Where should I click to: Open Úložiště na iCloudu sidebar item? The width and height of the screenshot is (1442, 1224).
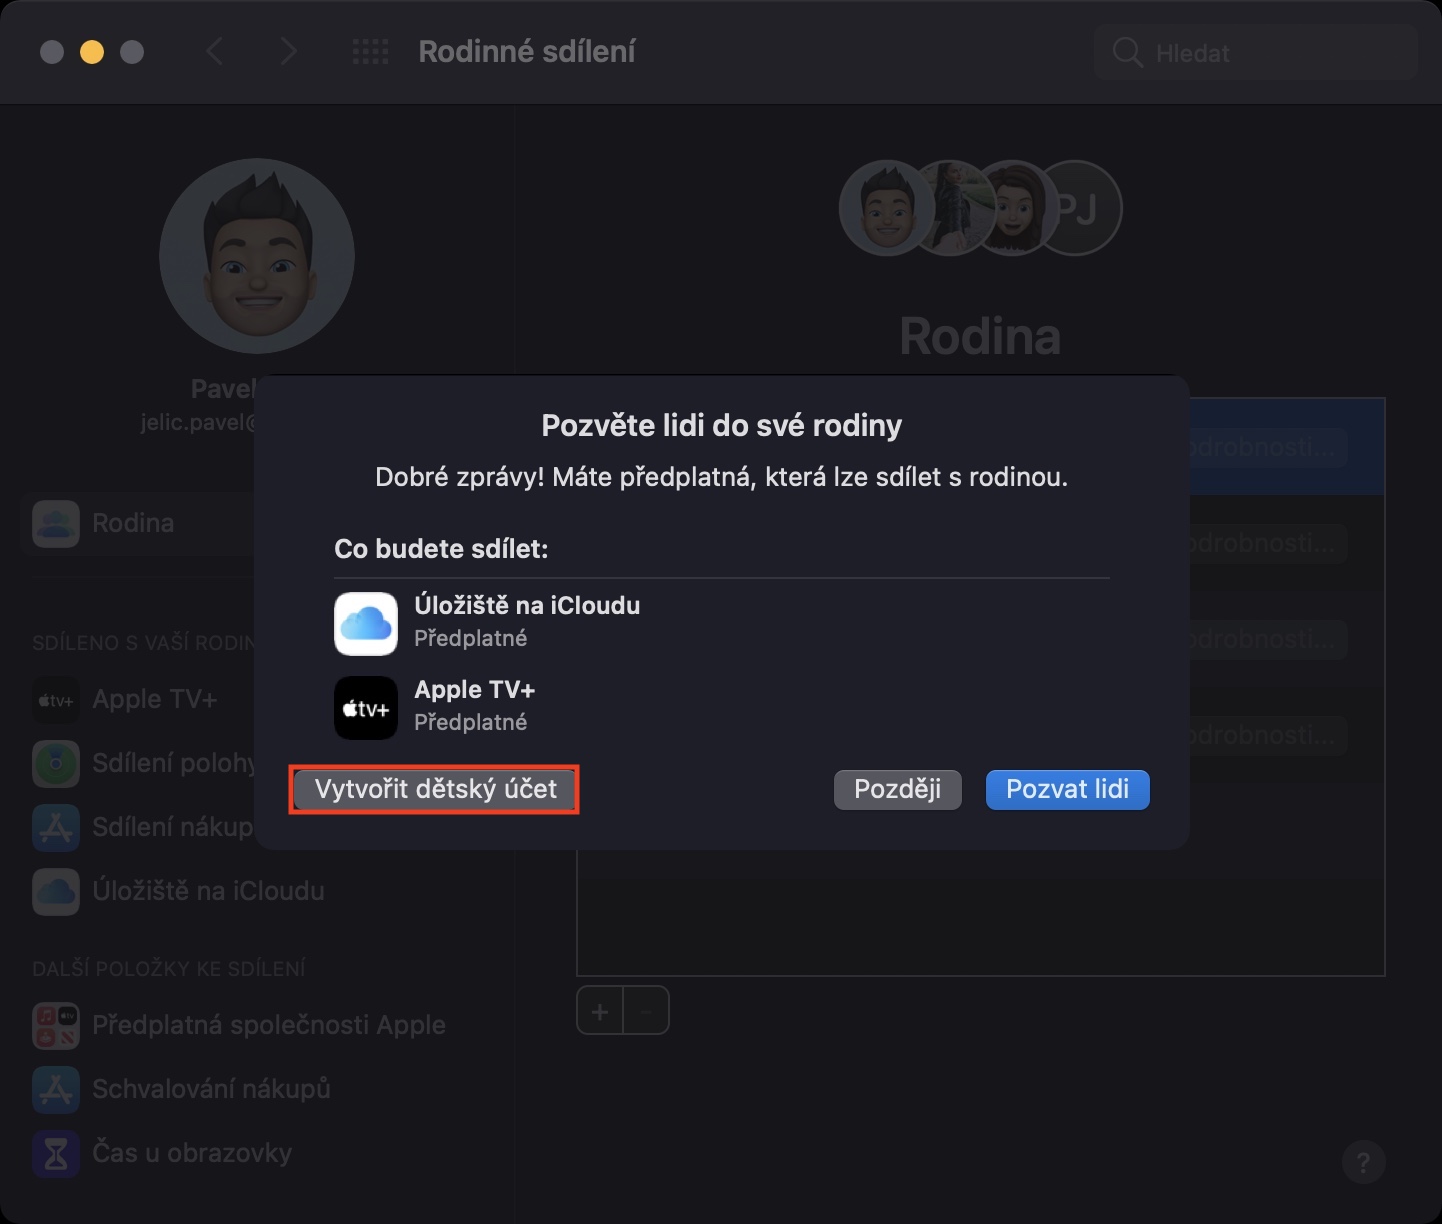coord(180,891)
